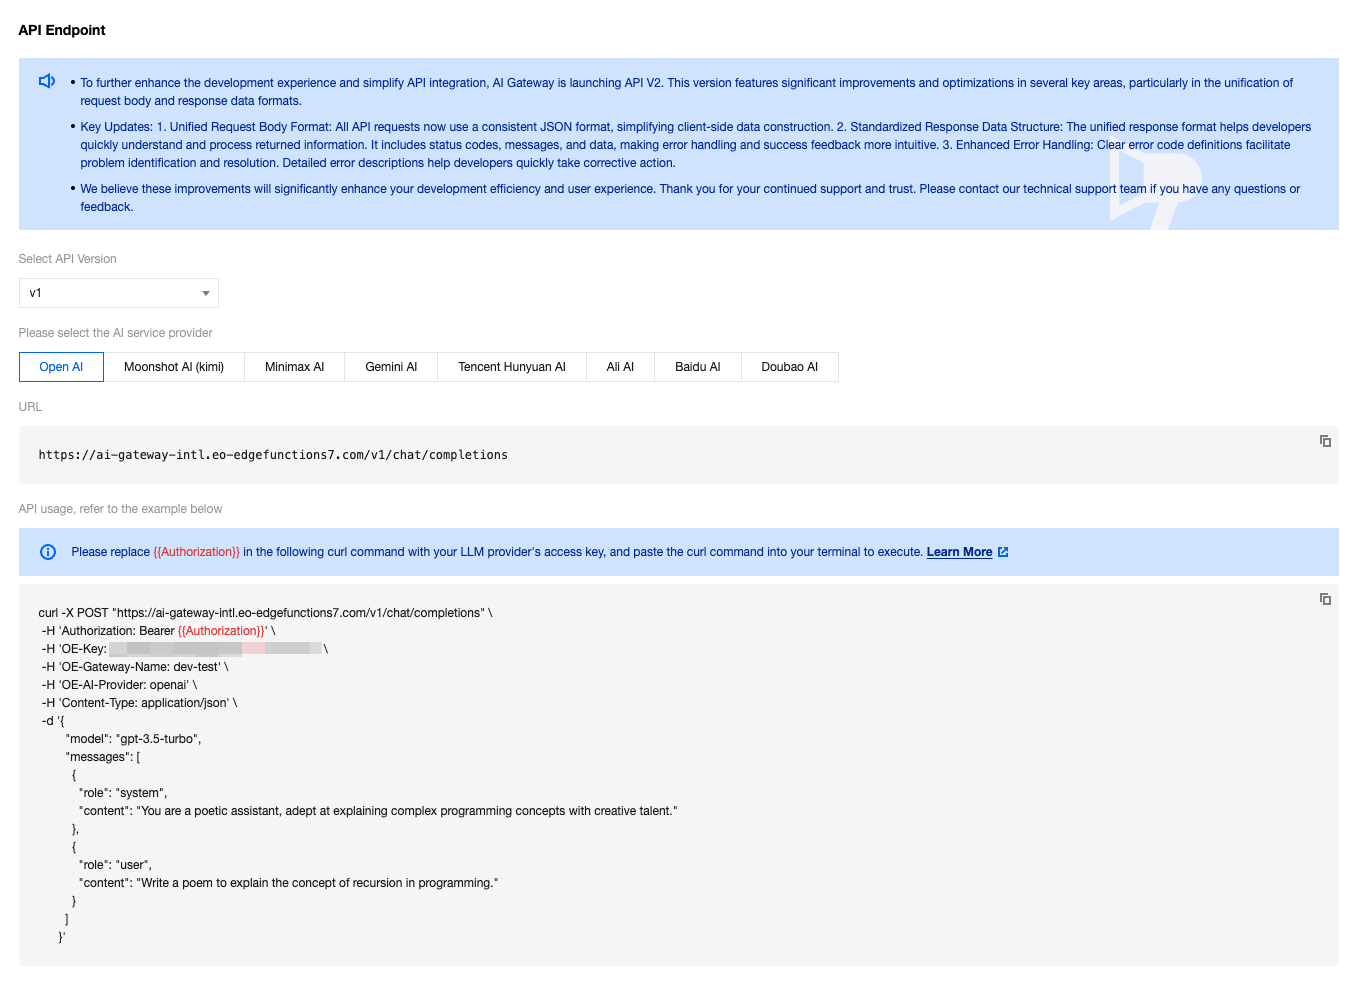Image resolution: width=1357 pixels, height=984 pixels.
Task: Open the Learn More link
Action: pyautogui.click(x=958, y=552)
